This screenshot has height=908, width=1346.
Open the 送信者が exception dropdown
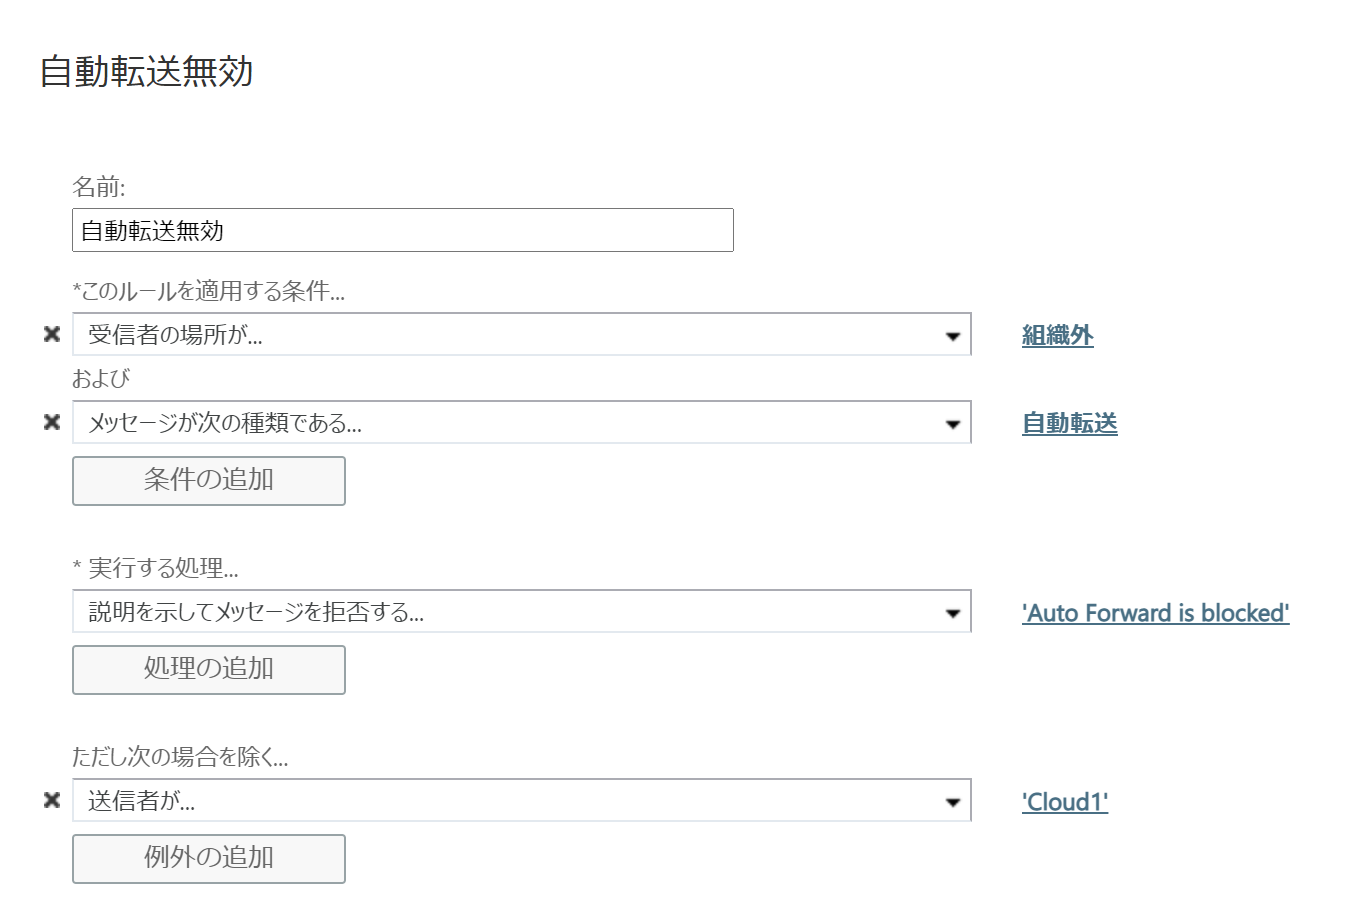[x=521, y=800]
